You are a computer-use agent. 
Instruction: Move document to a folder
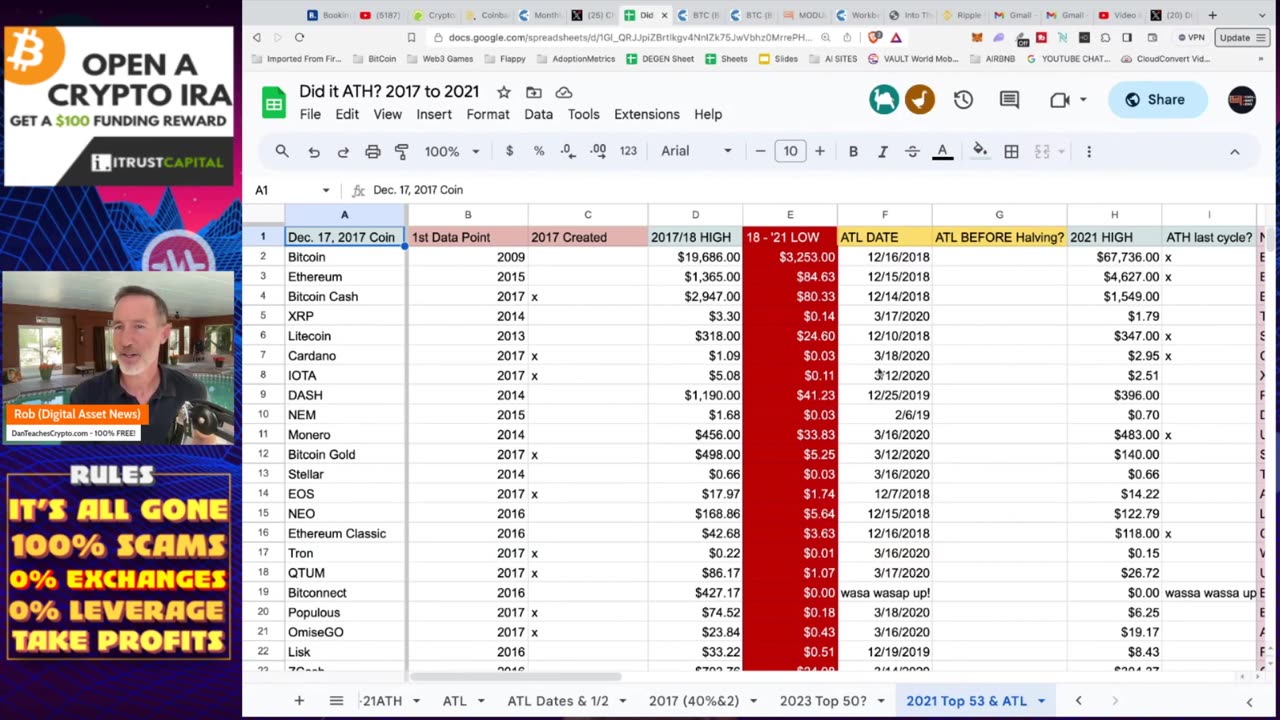pos(534,92)
